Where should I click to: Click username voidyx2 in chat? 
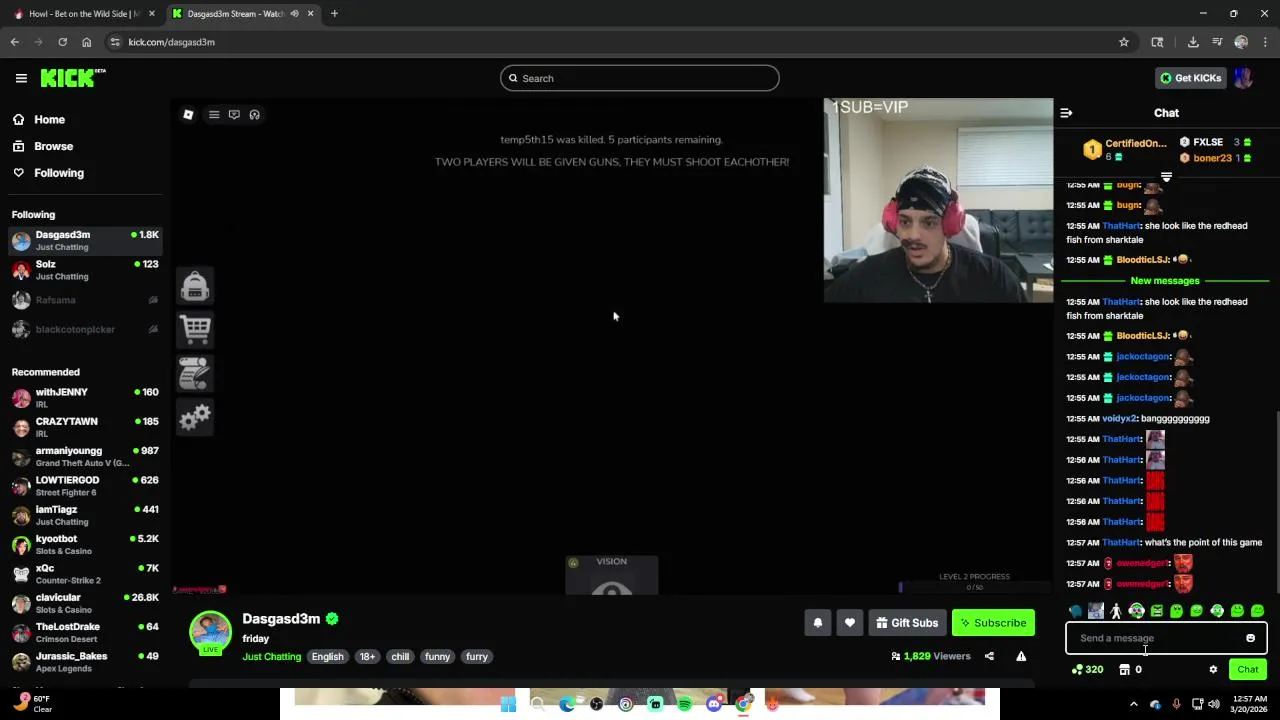pyautogui.click(x=1119, y=419)
